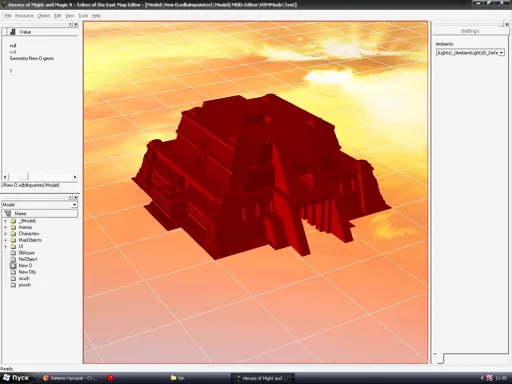Viewport: 512px width, 384px height.
Task: Click the path field showing New O.xdb#xpointer
Action: 40,185
